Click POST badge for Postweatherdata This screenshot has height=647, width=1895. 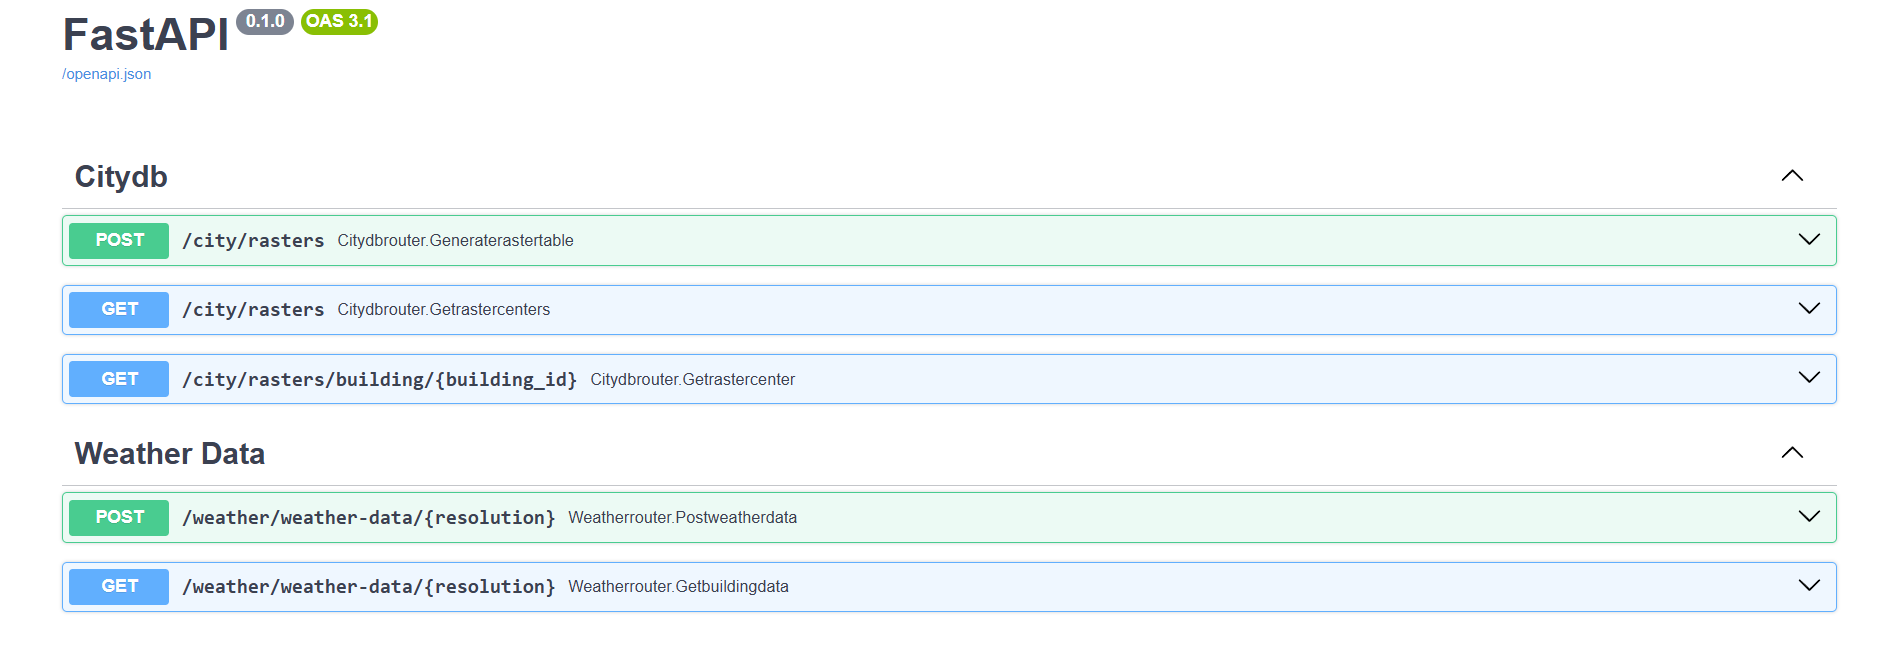coord(119,517)
